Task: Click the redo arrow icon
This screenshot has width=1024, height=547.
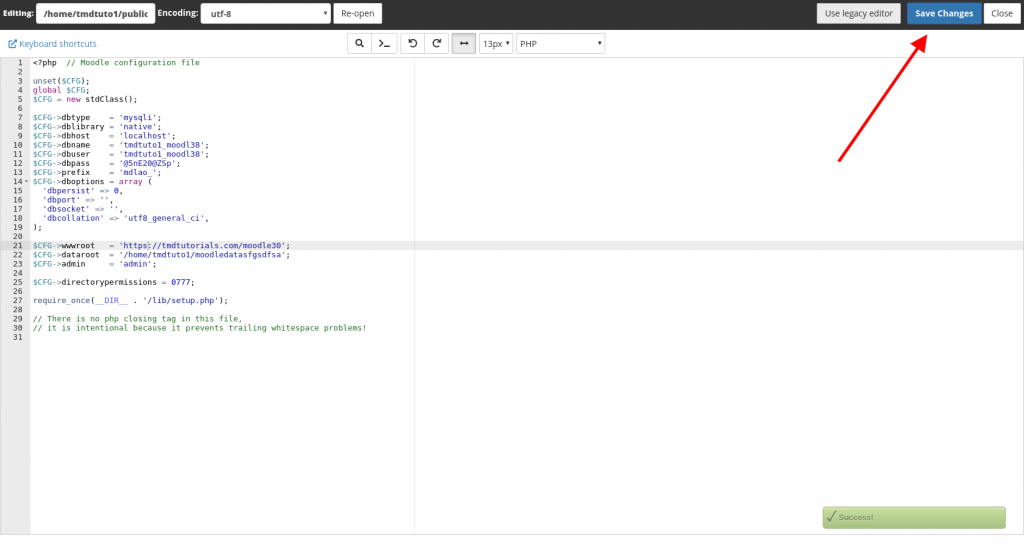Action: point(437,44)
